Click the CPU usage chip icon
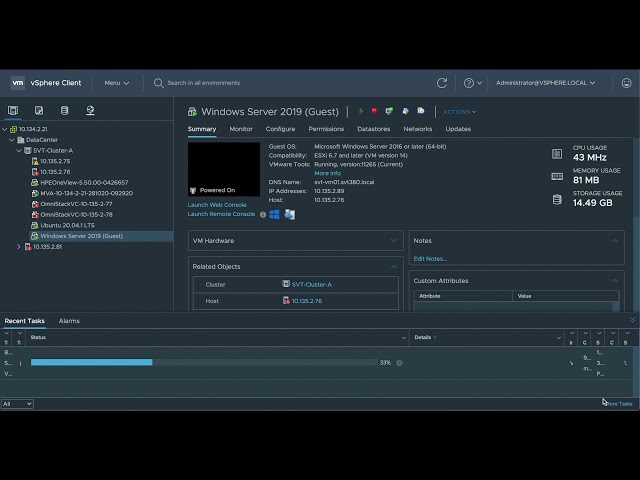This screenshot has width=640, height=480. point(557,154)
